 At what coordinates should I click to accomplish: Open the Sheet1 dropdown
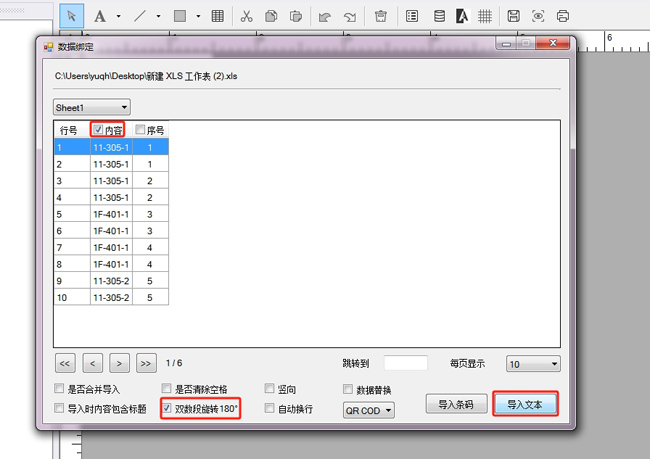[x=91, y=107]
